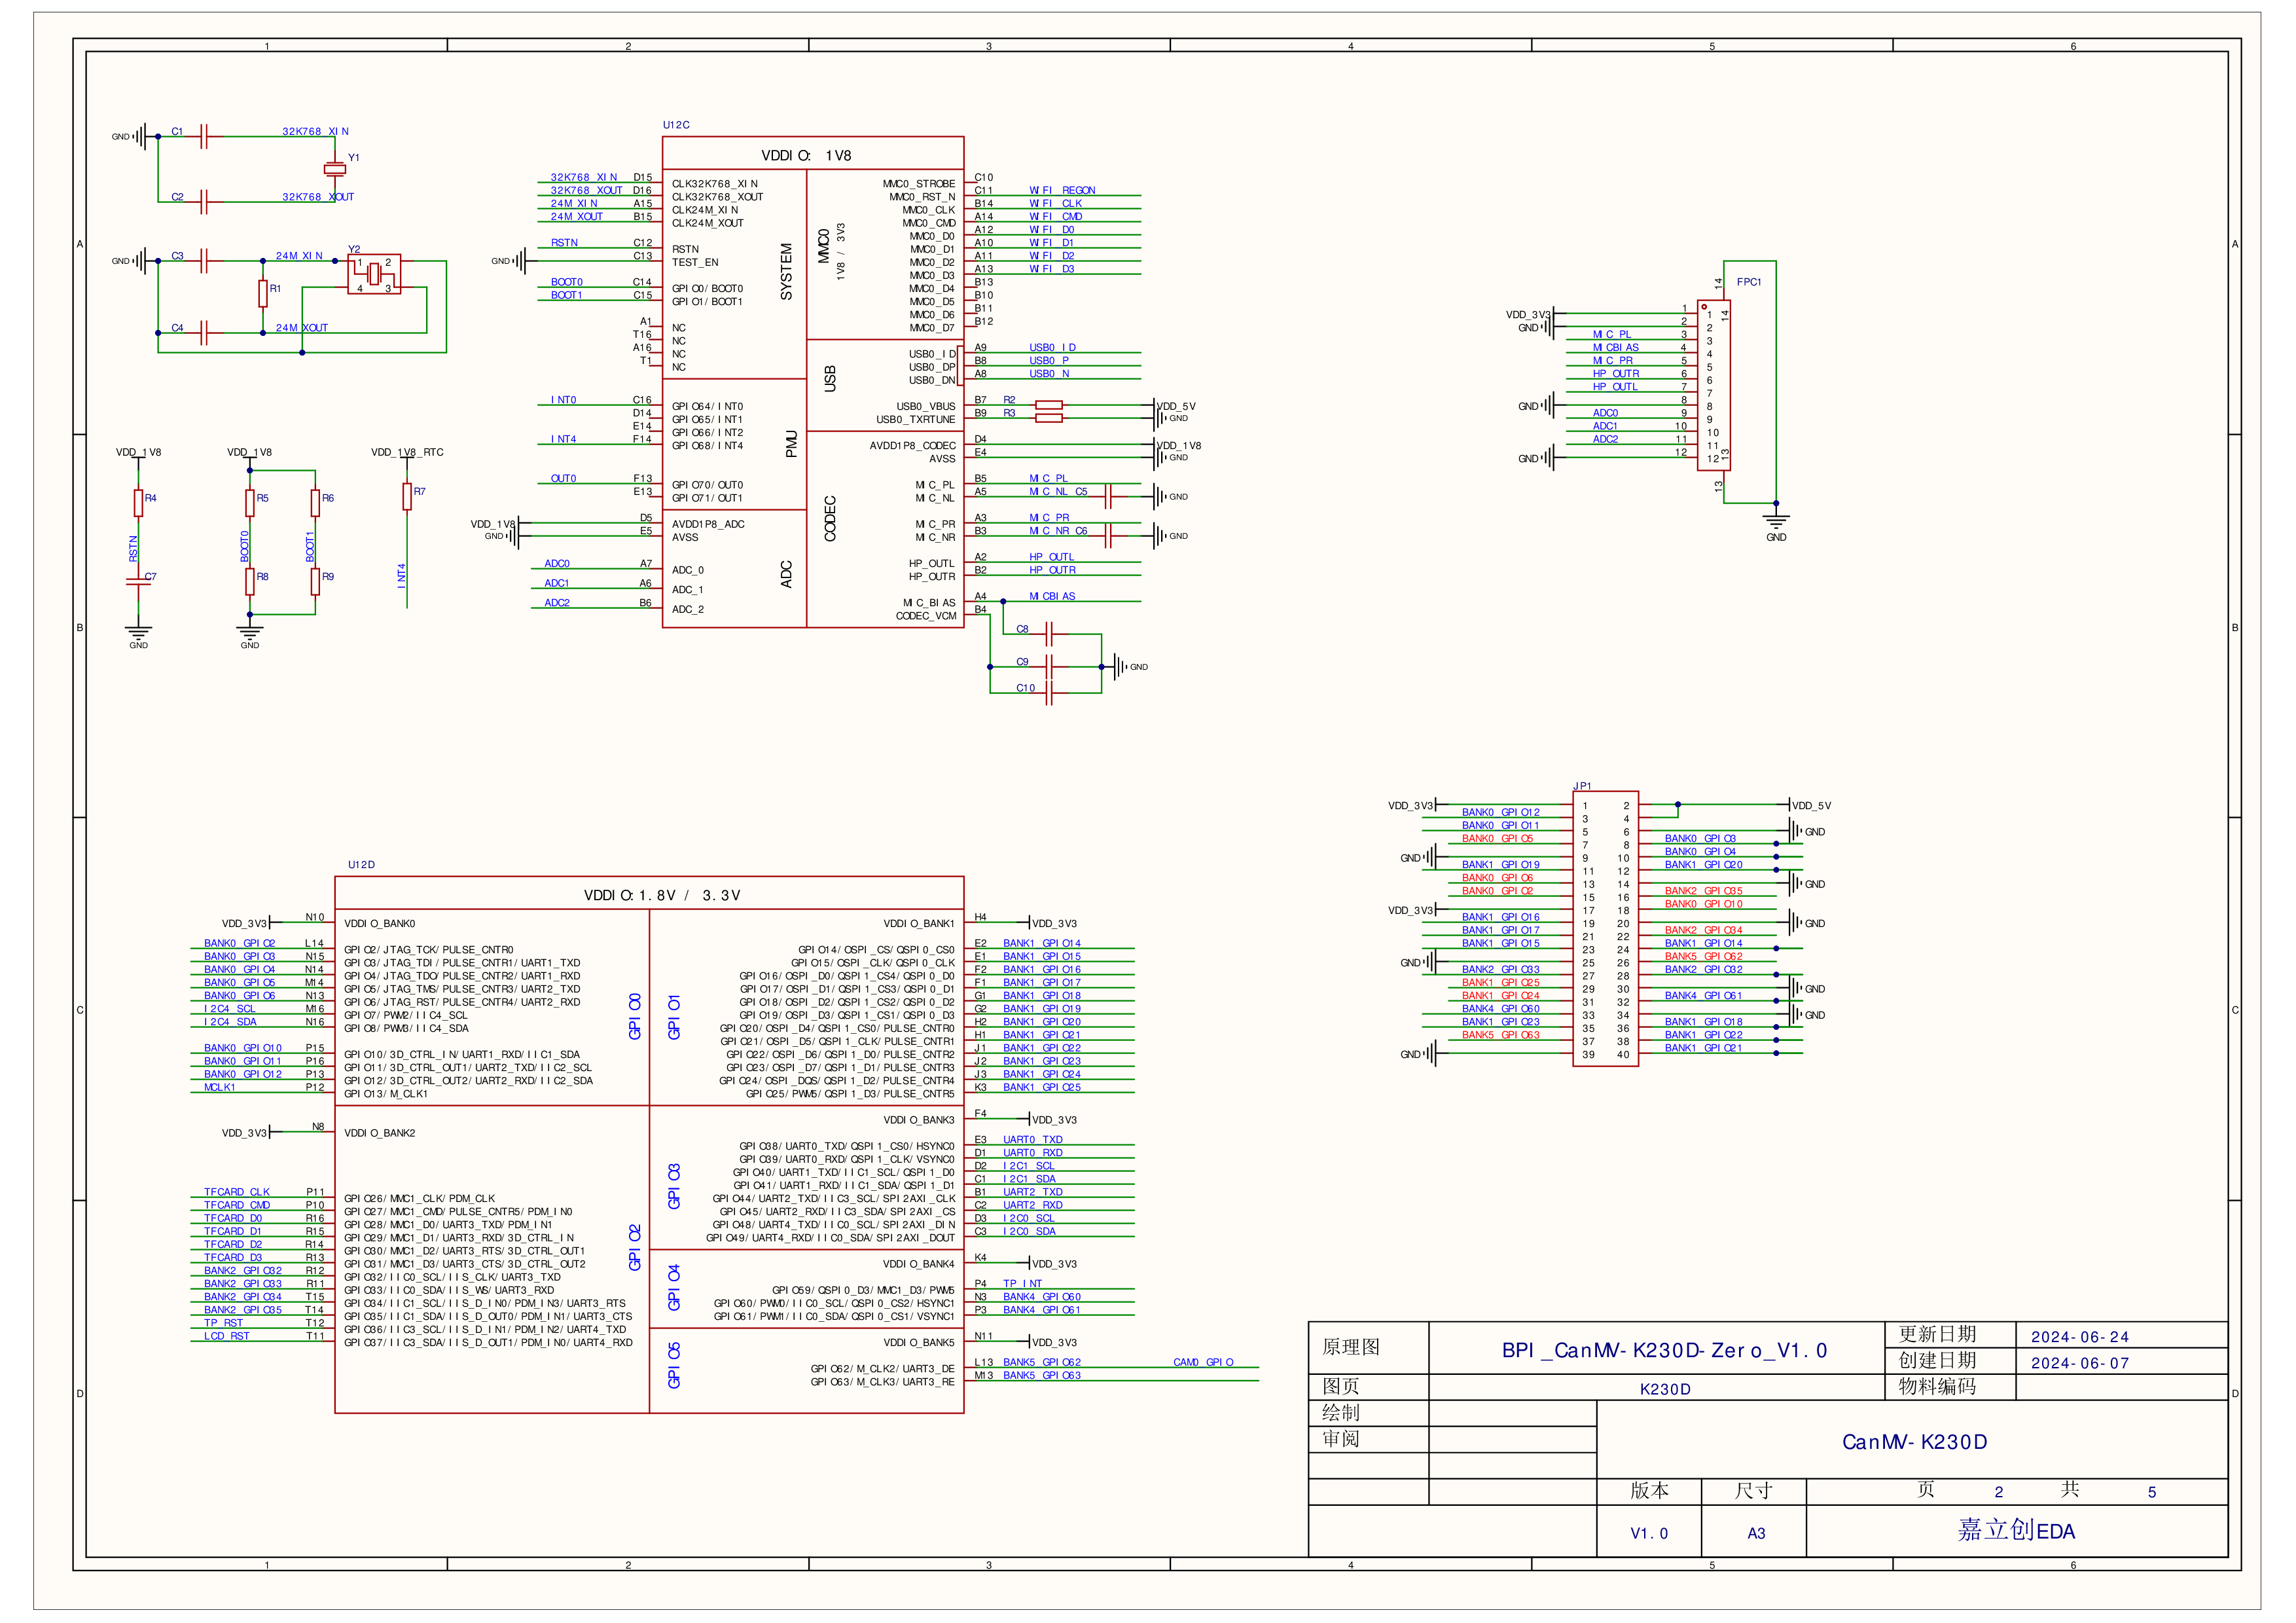Click the 嘉立创EDA logo text
This screenshot has height=1623, width=2296.
pos(2015,1530)
